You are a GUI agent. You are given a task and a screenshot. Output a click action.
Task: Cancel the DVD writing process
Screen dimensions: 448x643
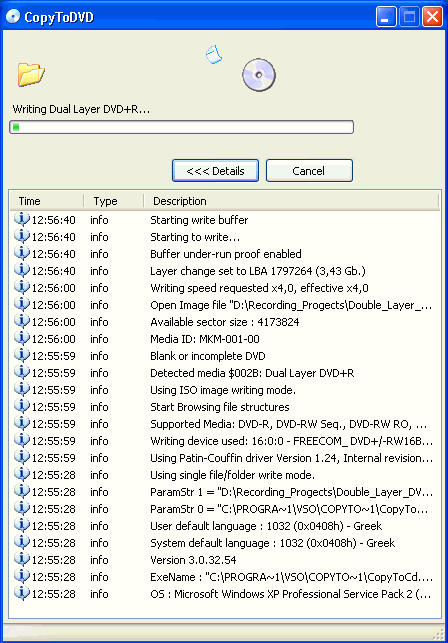(309, 171)
